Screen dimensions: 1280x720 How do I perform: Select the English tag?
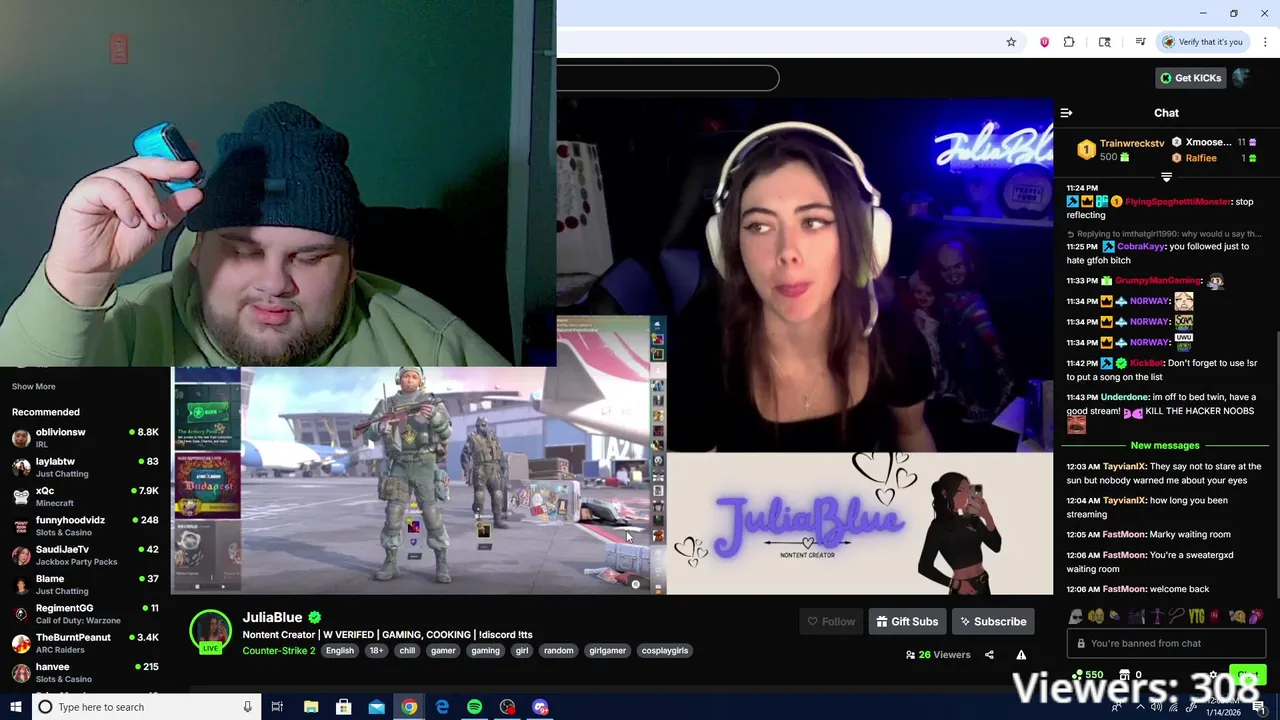point(340,651)
